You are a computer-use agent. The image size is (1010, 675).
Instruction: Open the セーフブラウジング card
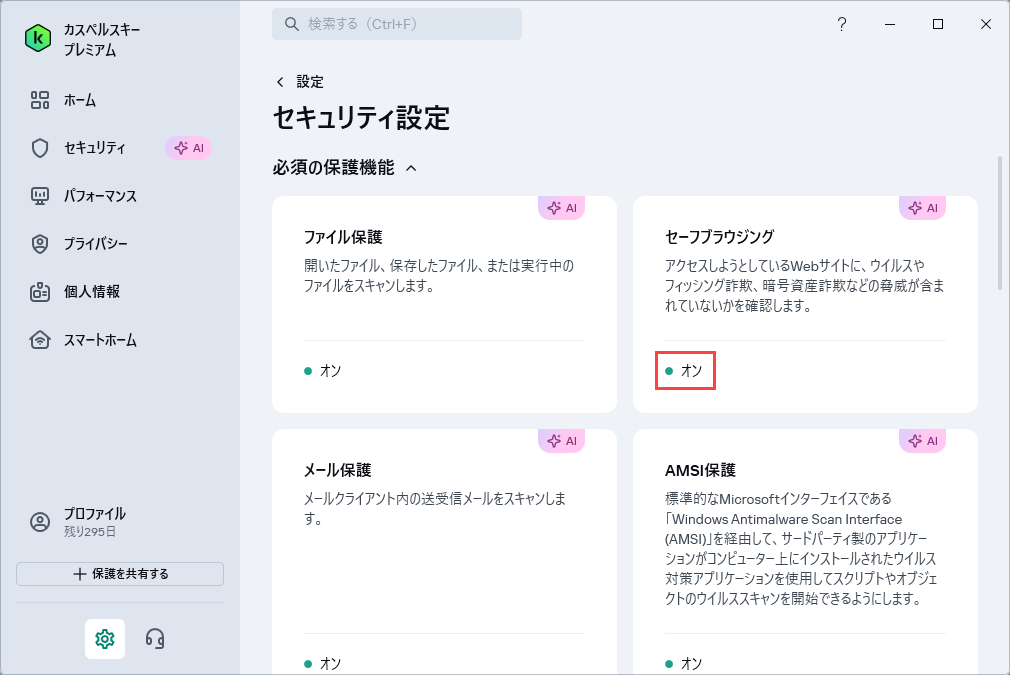(805, 305)
